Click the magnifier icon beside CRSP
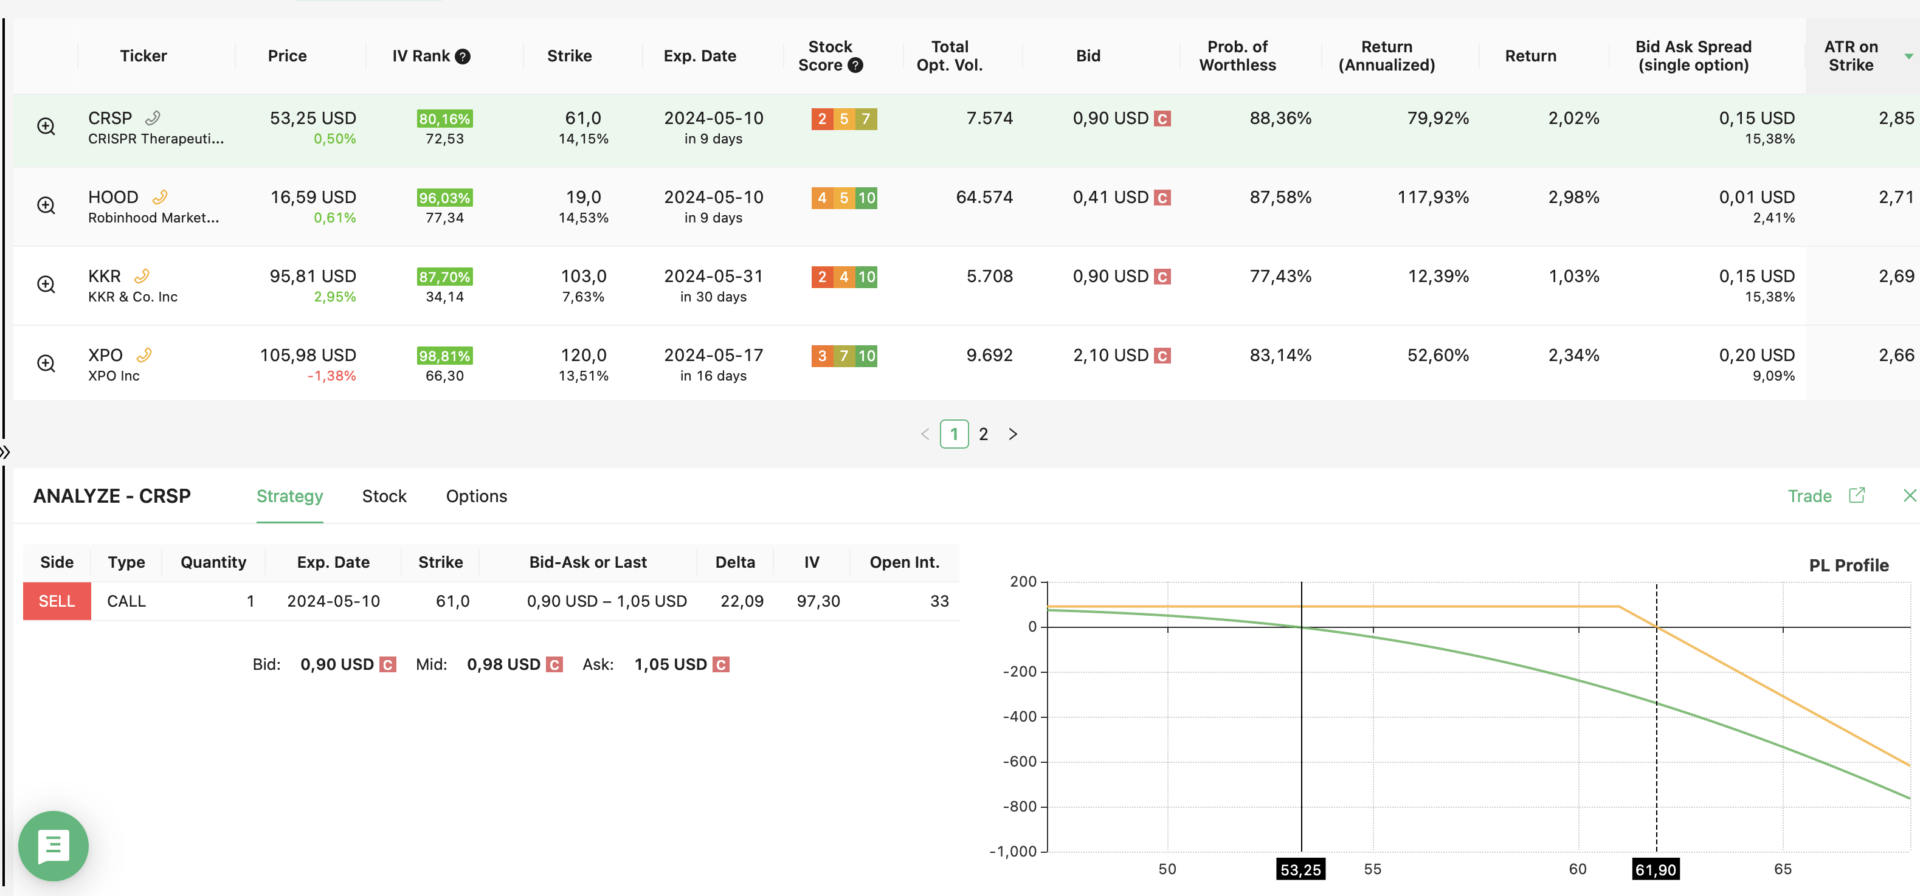 (46, 127)
